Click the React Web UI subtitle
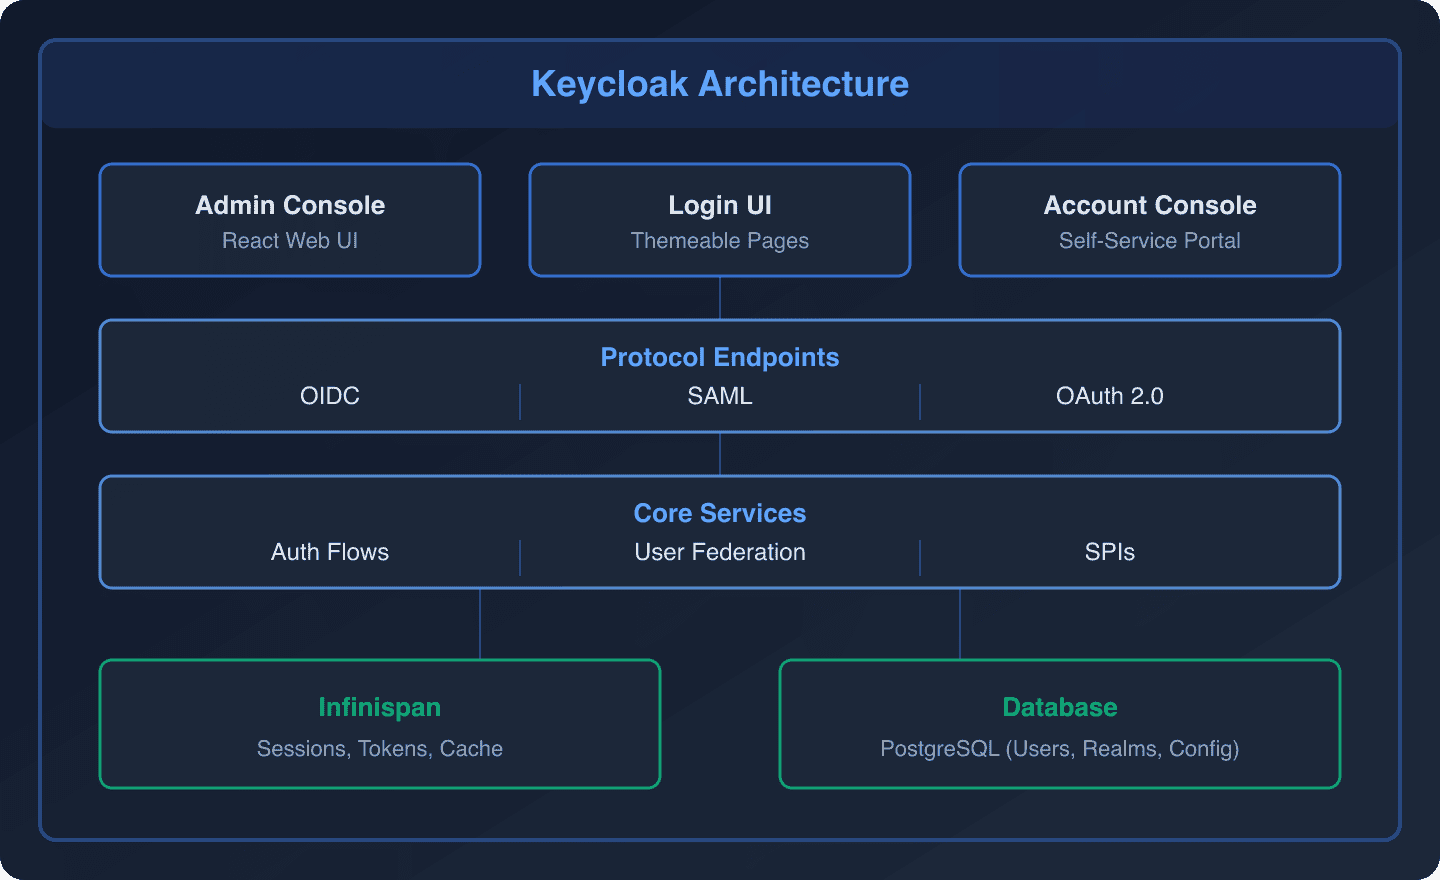The image size is (1440, 880). pos(290,241)
